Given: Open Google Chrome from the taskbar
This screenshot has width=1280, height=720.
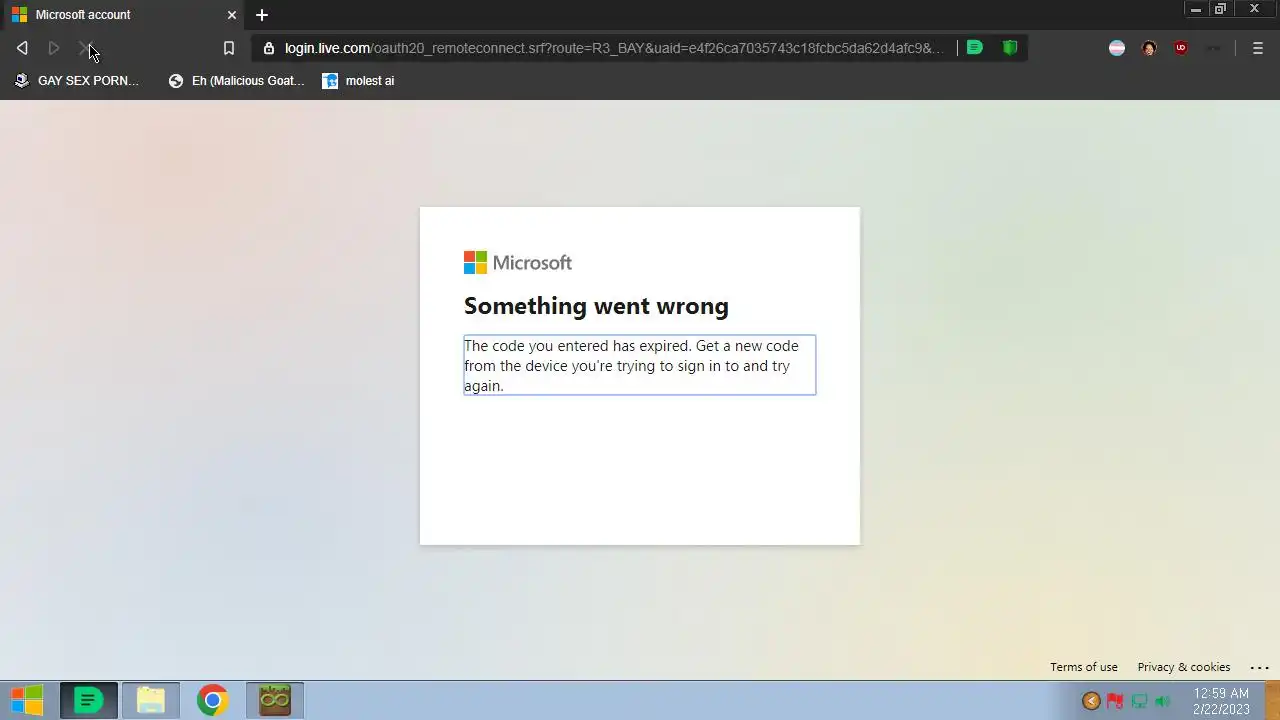Looking at the screenshot, I should tap(212, 700).
